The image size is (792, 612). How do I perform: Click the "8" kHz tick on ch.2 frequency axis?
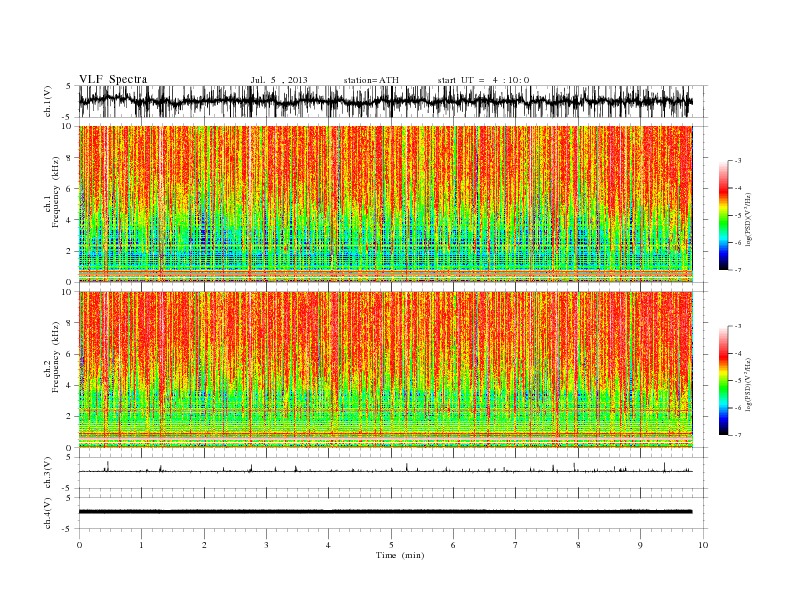[x=70, y=323]
